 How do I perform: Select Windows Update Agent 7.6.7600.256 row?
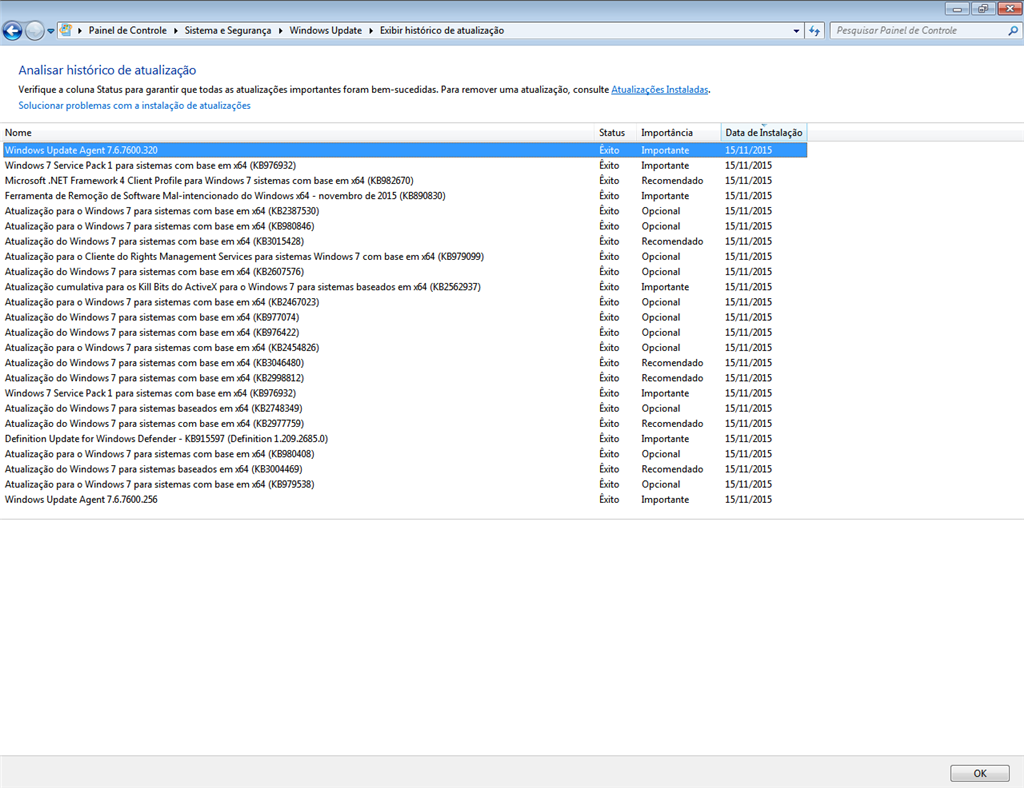[405, 499]
